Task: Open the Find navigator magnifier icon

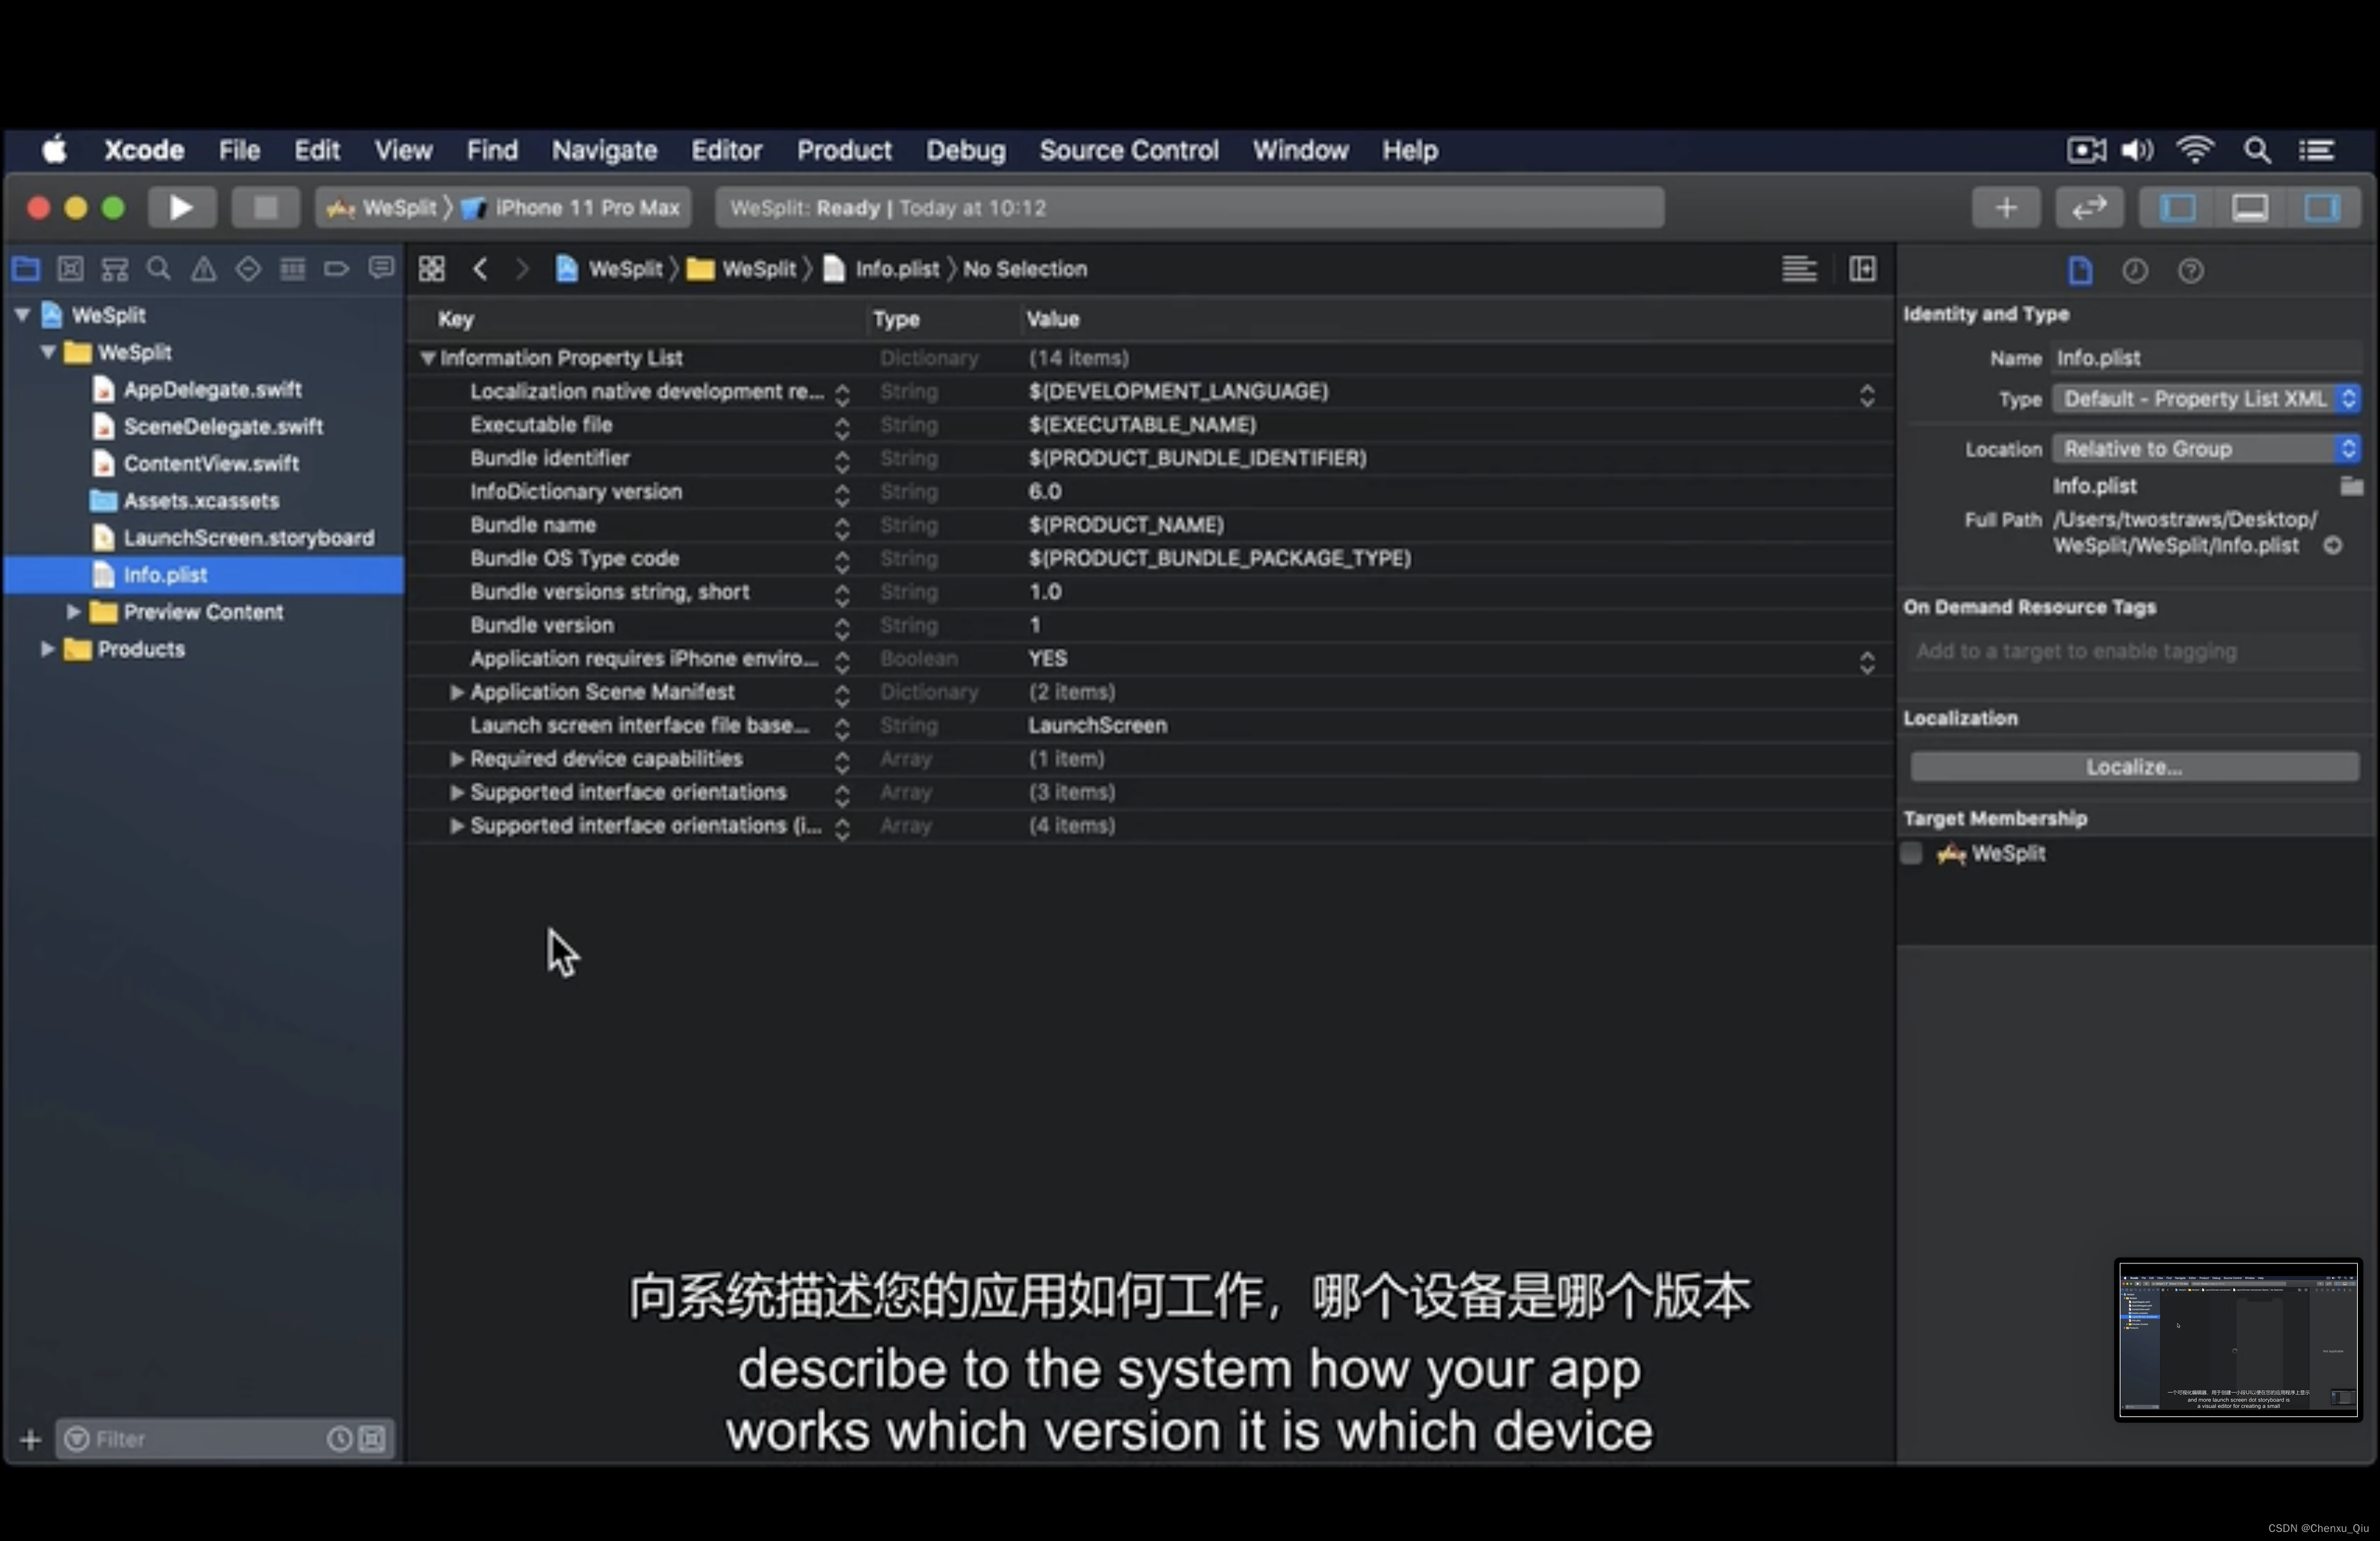Action: (159, 268)
